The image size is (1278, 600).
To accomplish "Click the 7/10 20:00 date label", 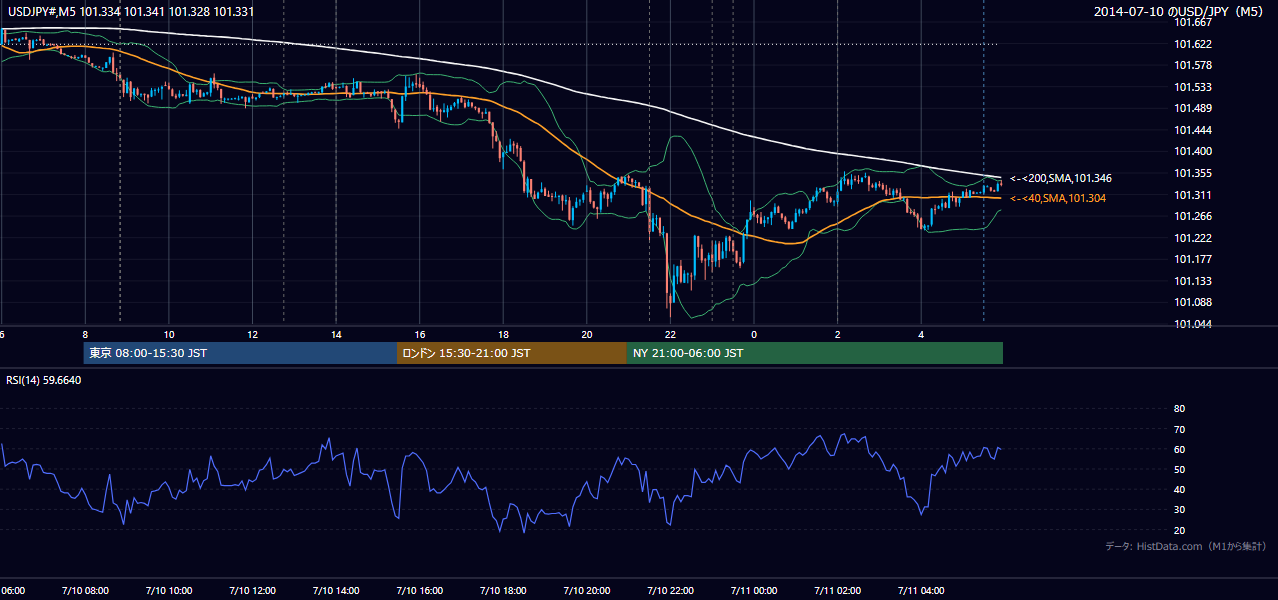I will [x=587, y=590].
